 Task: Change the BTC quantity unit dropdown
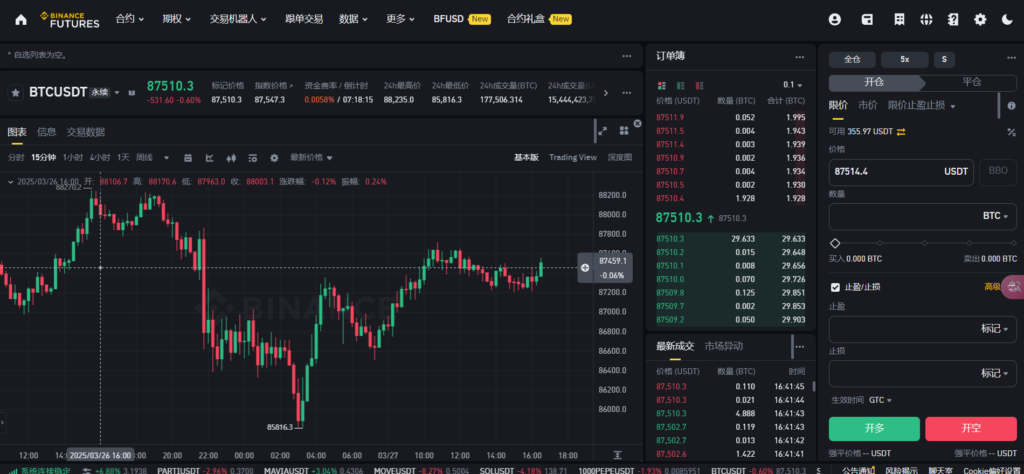995,216
